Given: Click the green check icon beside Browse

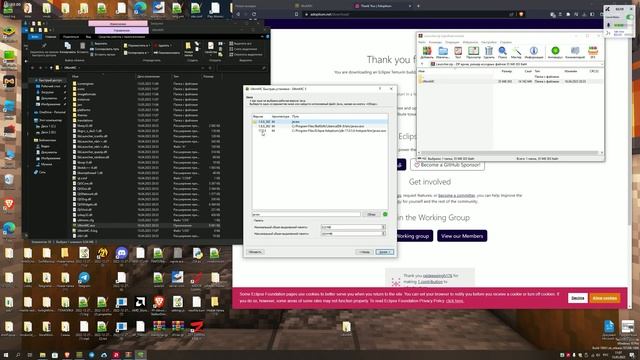Looking at the screenshot, I should click(385, 214).
